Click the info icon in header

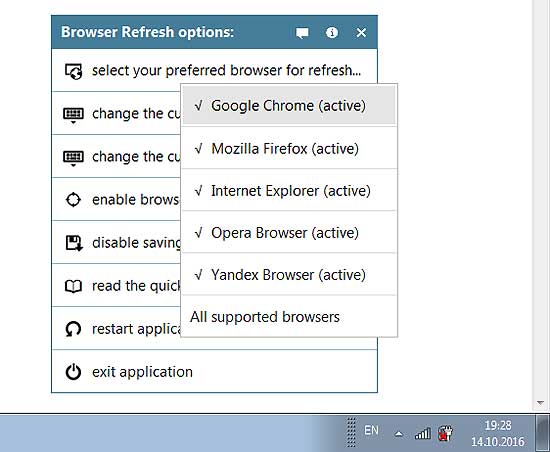[332, 33]
